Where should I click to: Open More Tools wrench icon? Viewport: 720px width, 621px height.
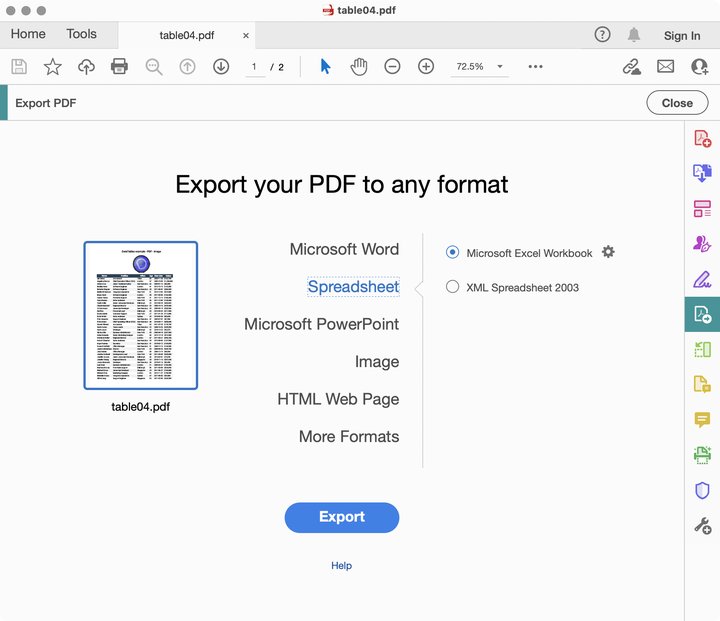click(702, 525)
